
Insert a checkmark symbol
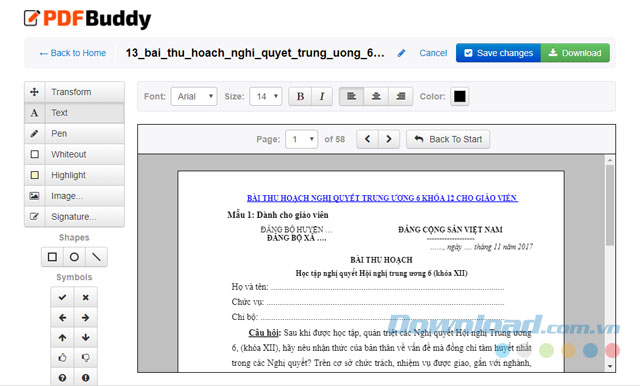(62, 297)
